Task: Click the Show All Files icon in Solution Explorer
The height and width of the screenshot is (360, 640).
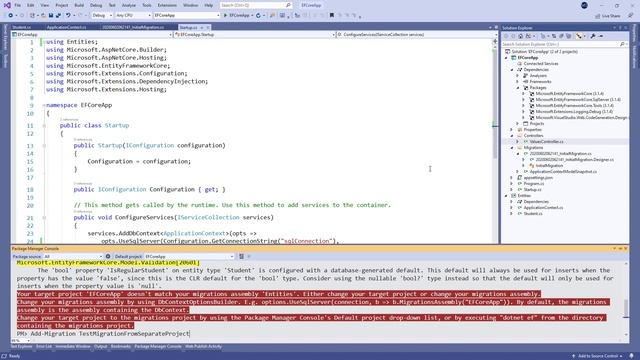Action: point(569,36)
